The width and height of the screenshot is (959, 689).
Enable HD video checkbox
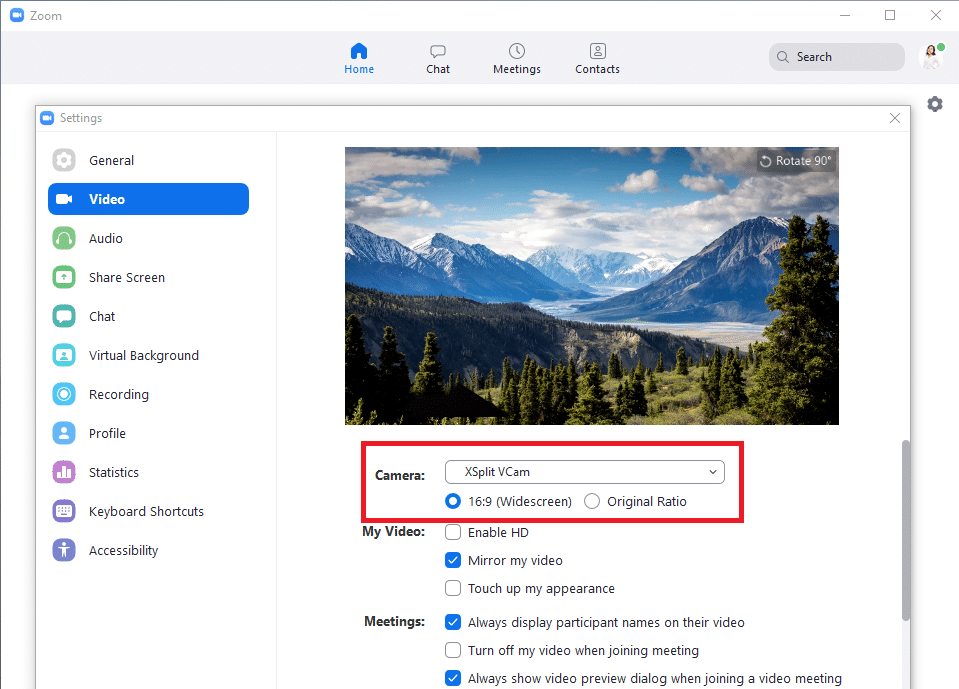(453, 532)
